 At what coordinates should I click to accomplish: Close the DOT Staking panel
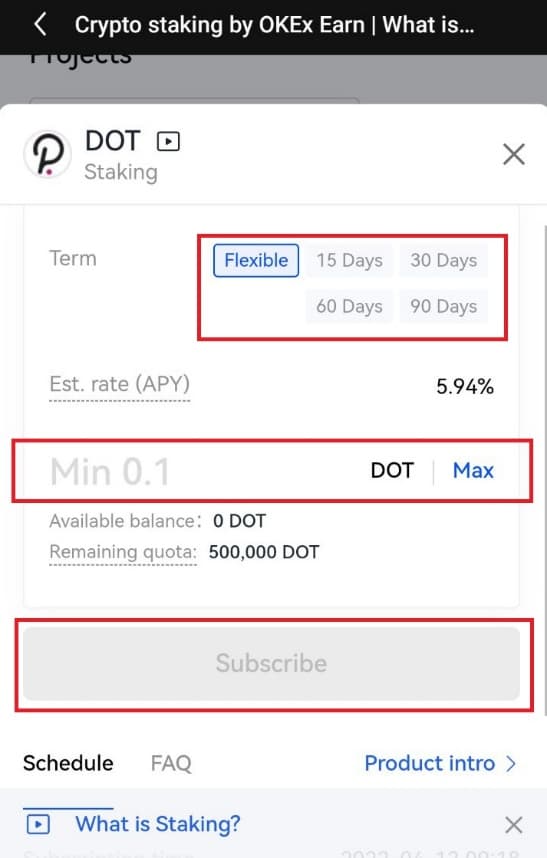tap(514, 154)
